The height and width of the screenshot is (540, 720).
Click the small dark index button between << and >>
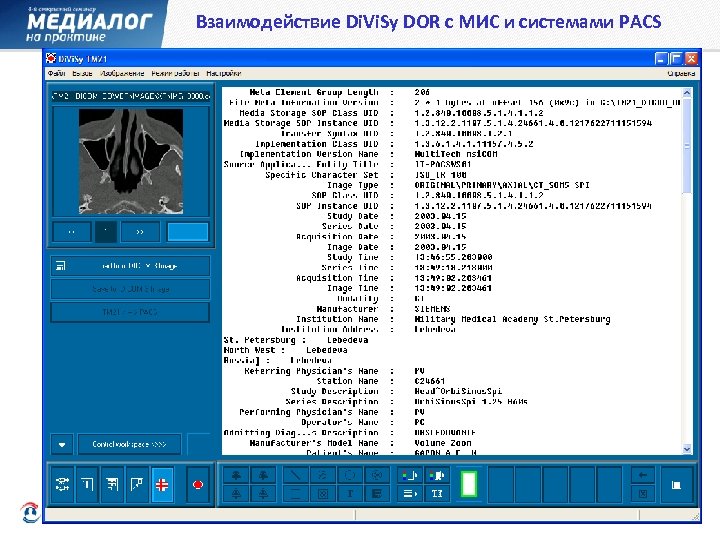(106, 231)
